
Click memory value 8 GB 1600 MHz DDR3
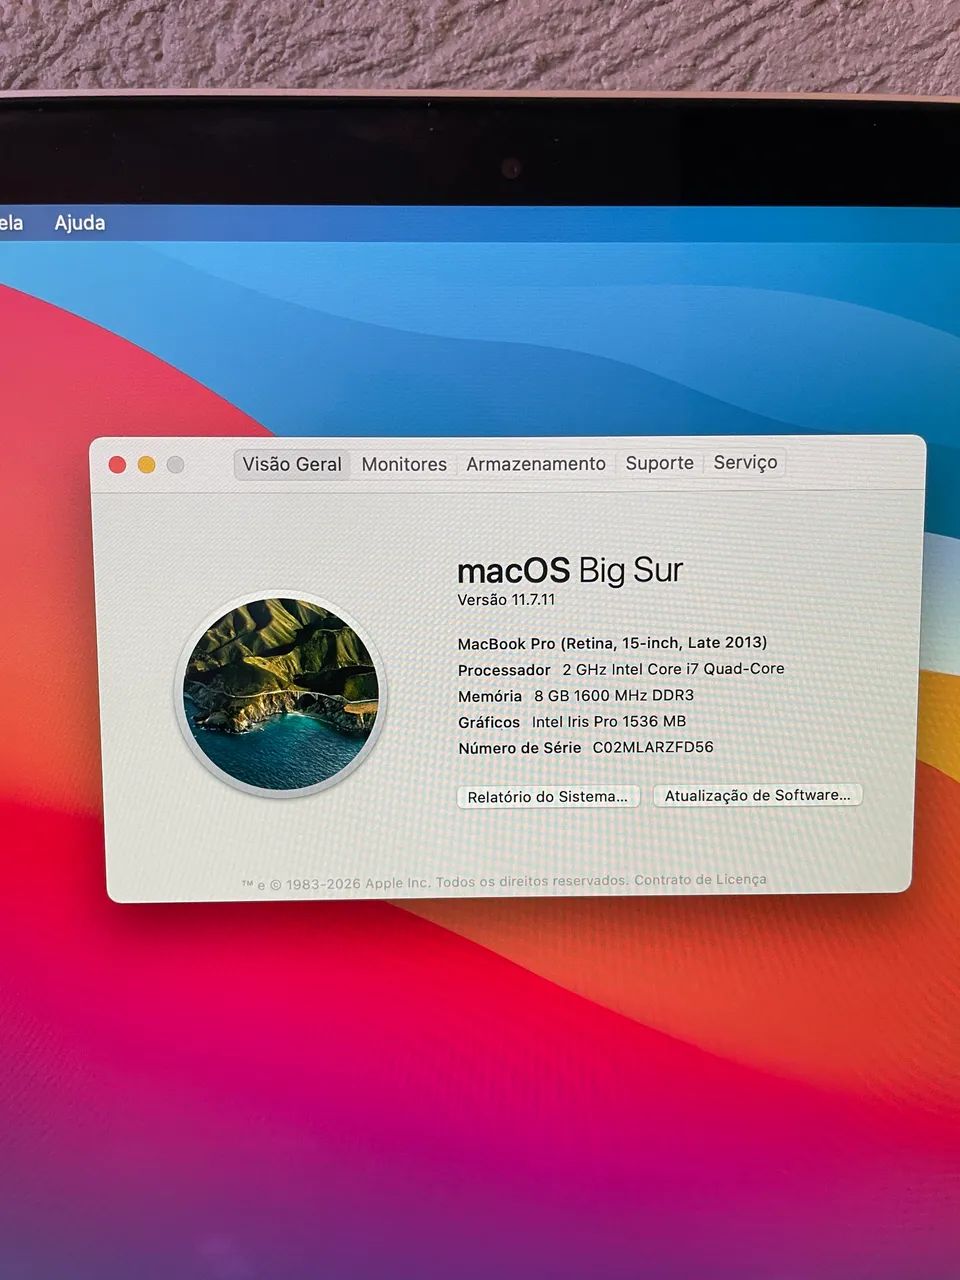tap(614, 695)
